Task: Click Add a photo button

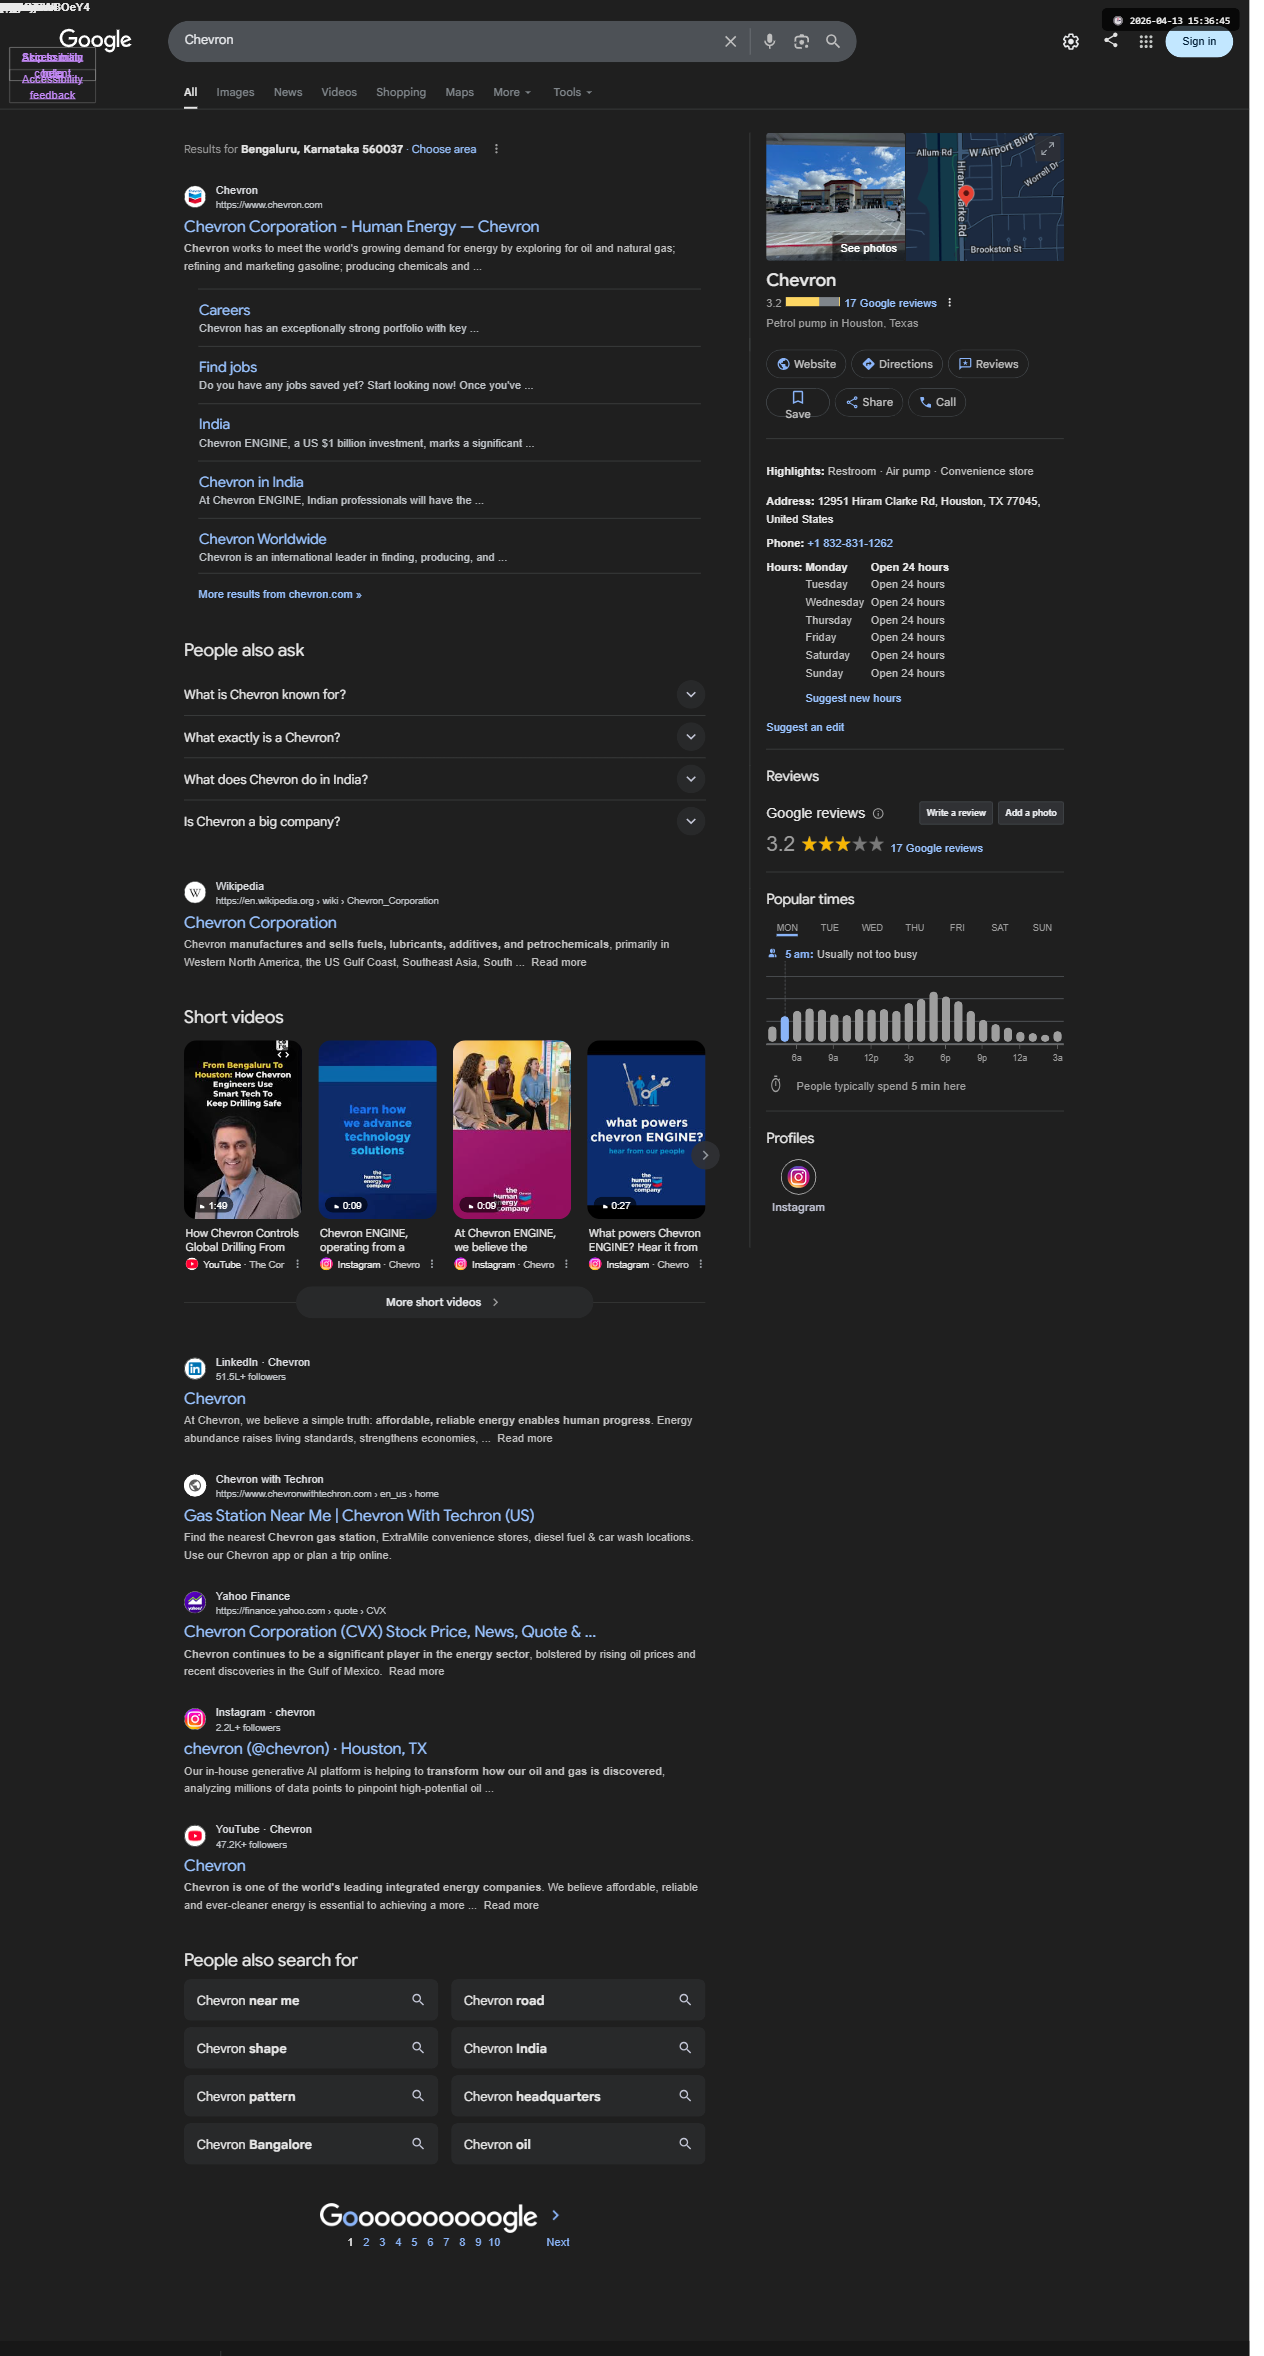Action: click(1030, 813)
